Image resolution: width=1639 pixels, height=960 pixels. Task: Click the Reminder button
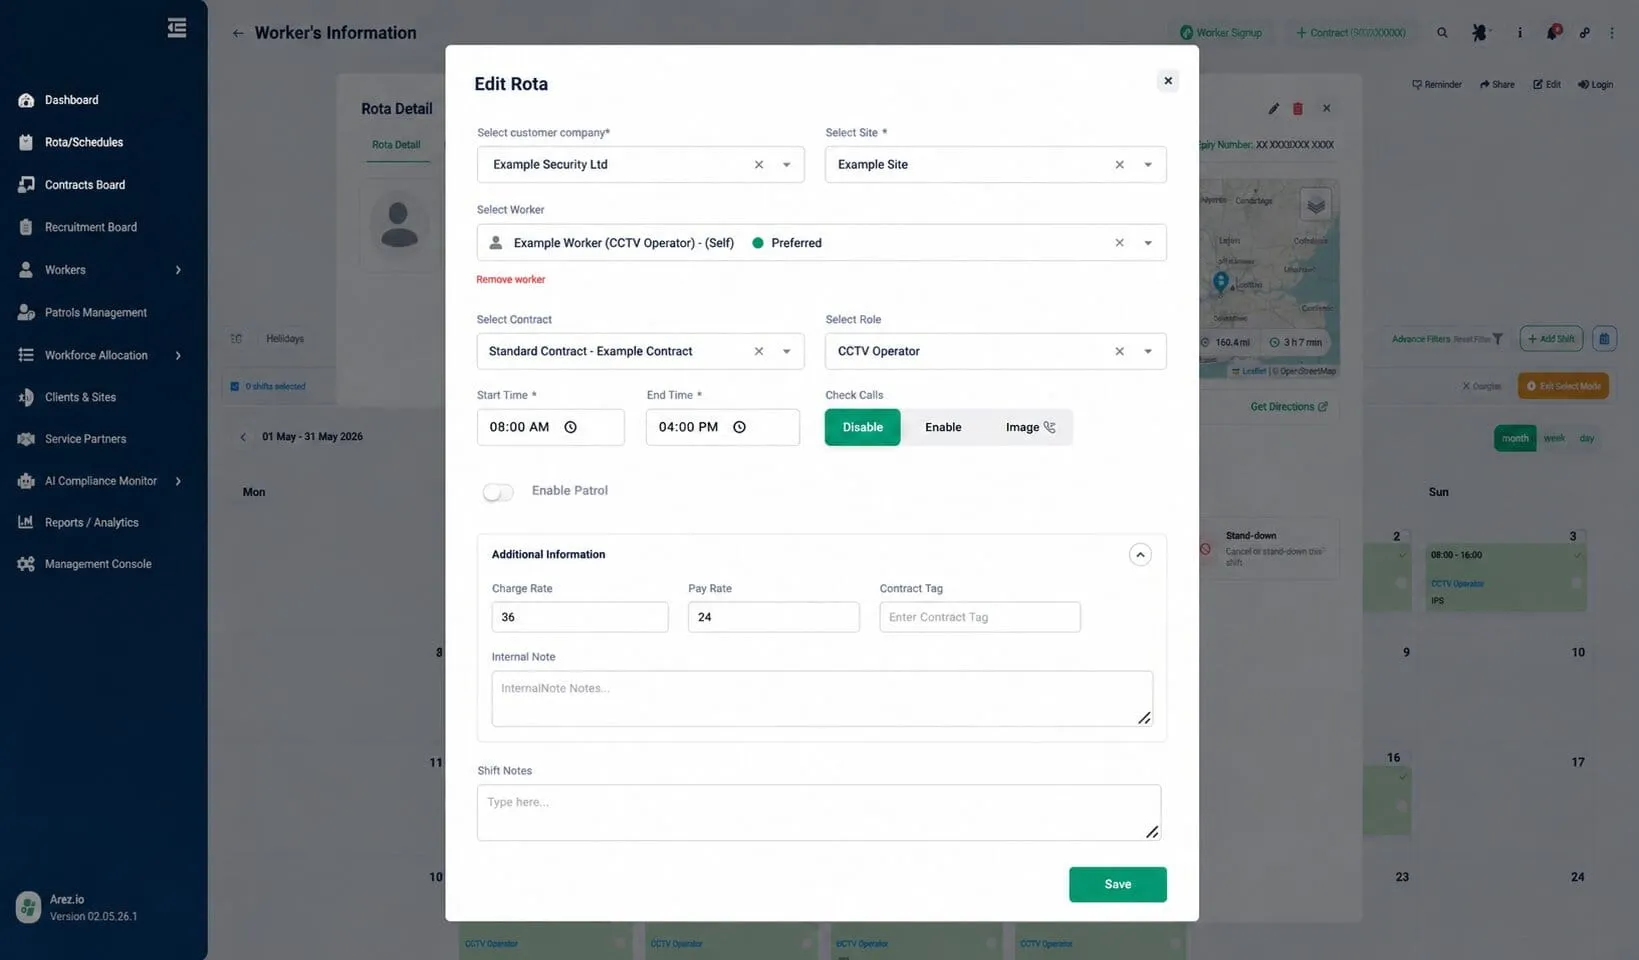coord(1437,85)
